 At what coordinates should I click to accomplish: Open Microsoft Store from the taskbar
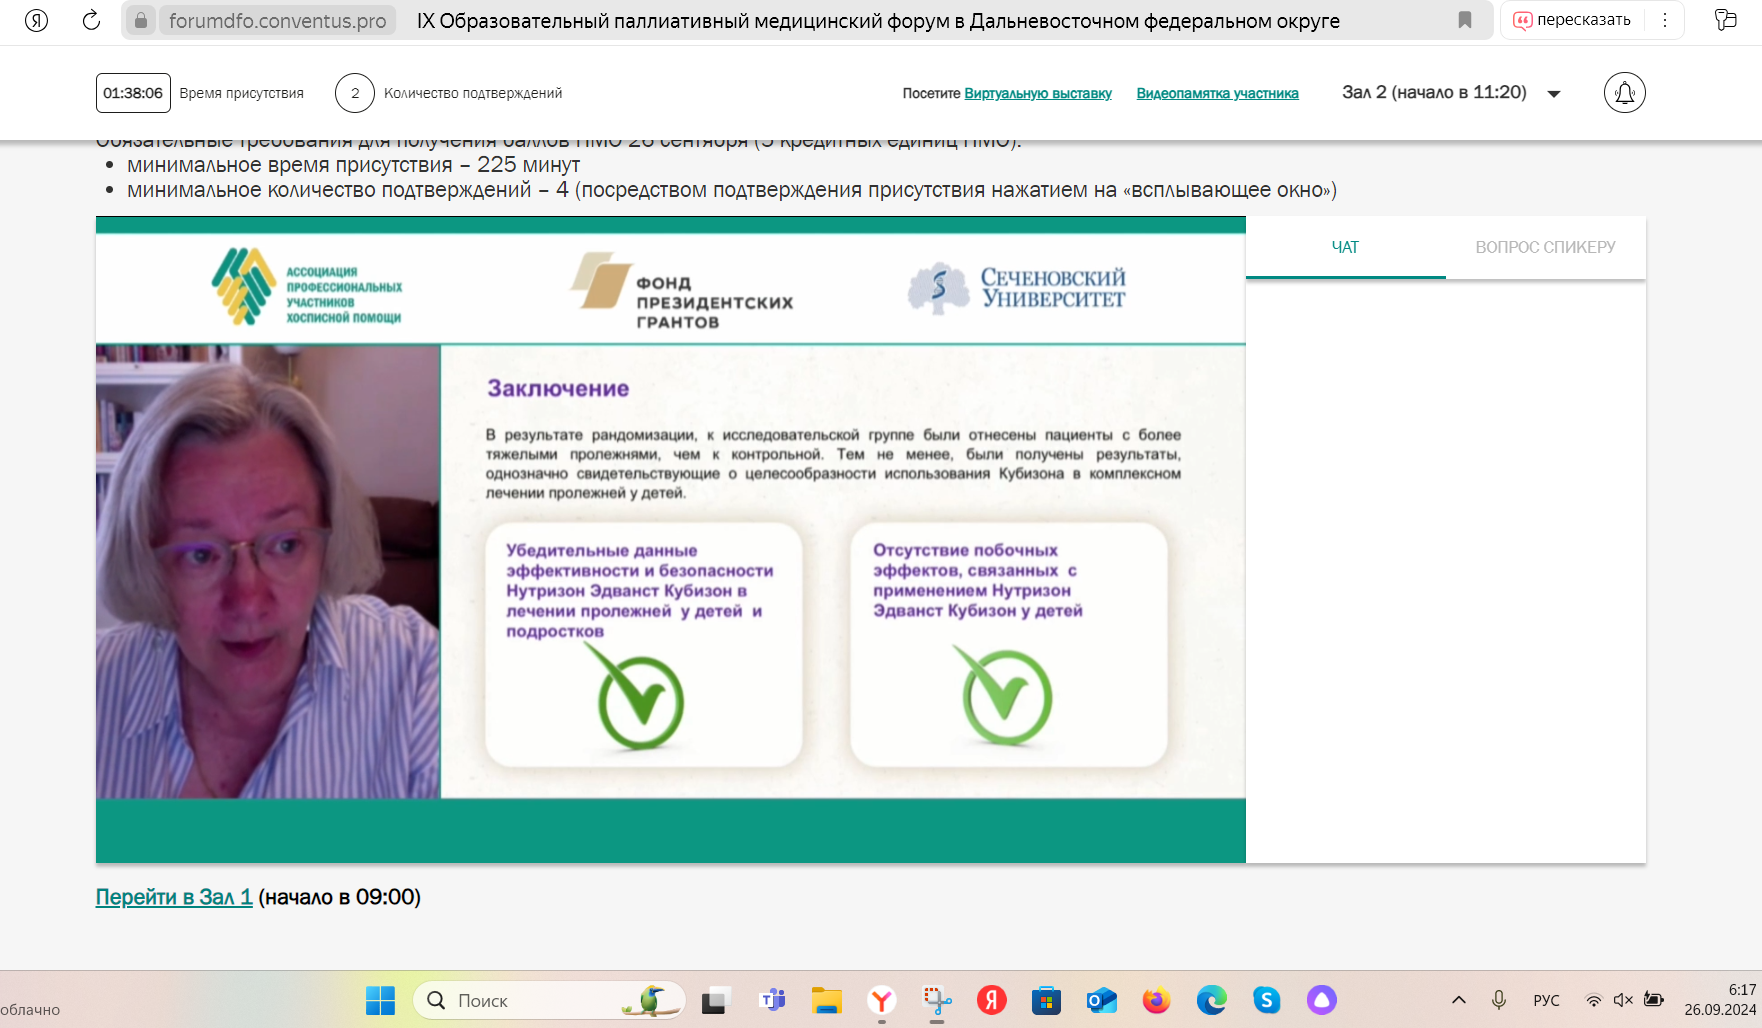(x=1046, y=1000)
